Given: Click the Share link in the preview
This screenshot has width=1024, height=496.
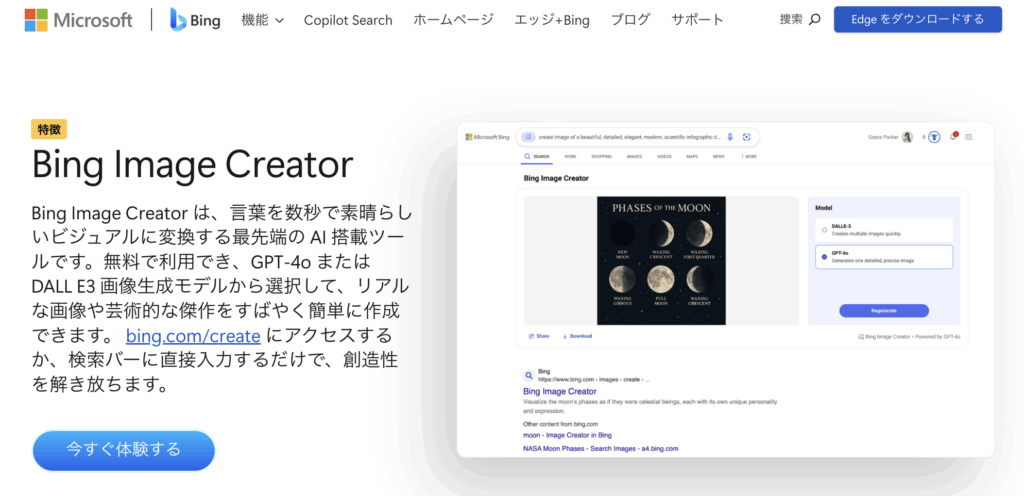Looking at the screenshot, I should 539,336.
